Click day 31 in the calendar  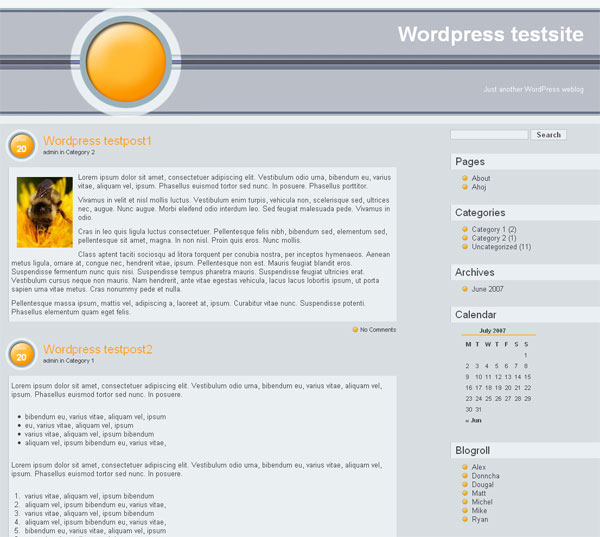point(478,410)
